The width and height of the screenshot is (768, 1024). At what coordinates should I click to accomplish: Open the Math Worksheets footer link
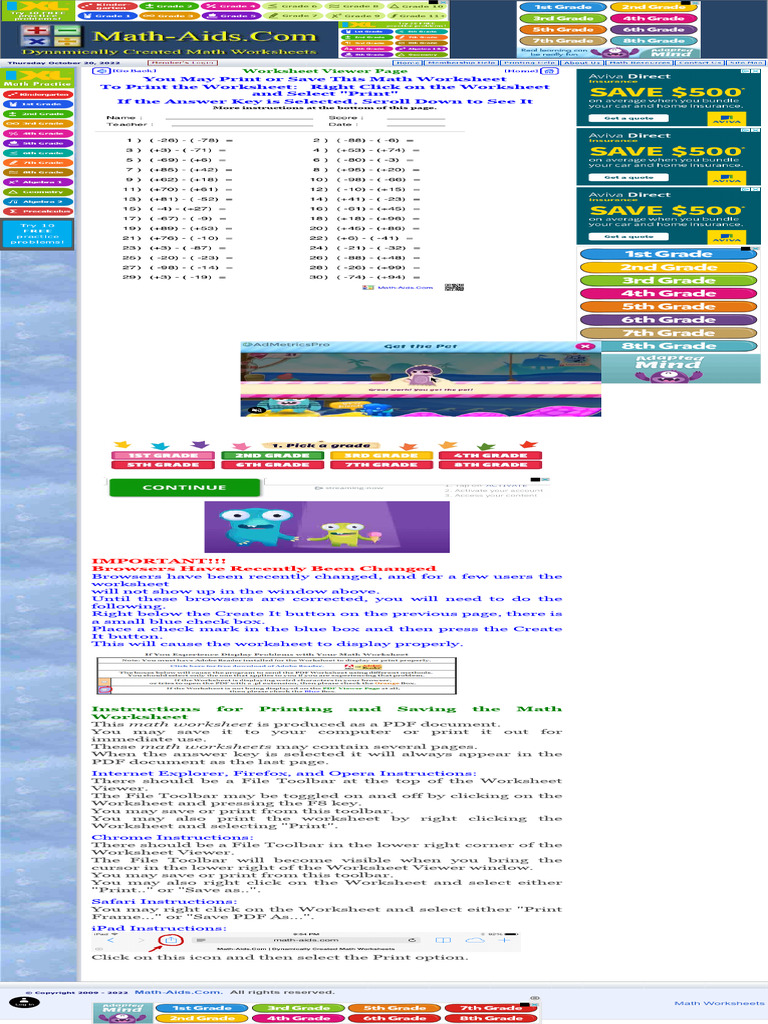coord(719,1003)
